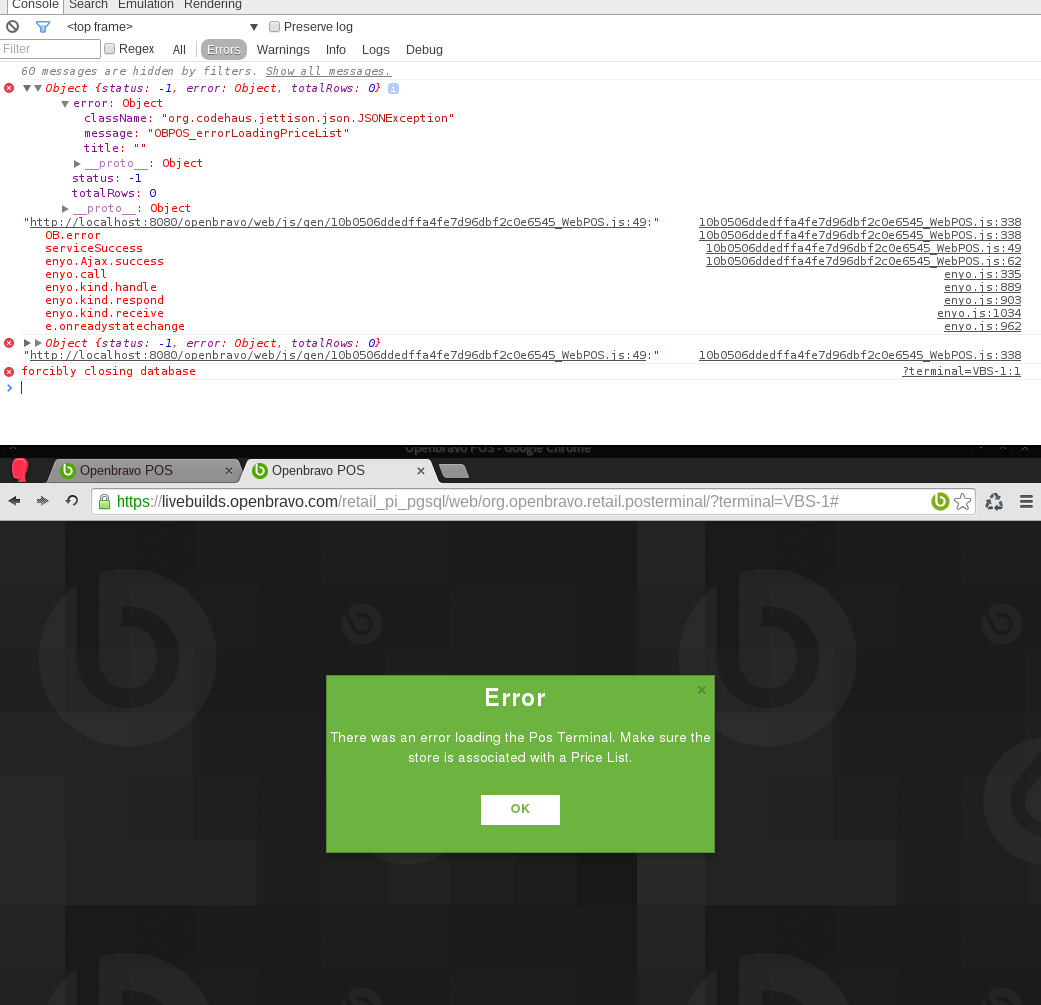Close the second Openbravo POS tab
This screenshot has height=1005, width=1041.
[421, 471]
